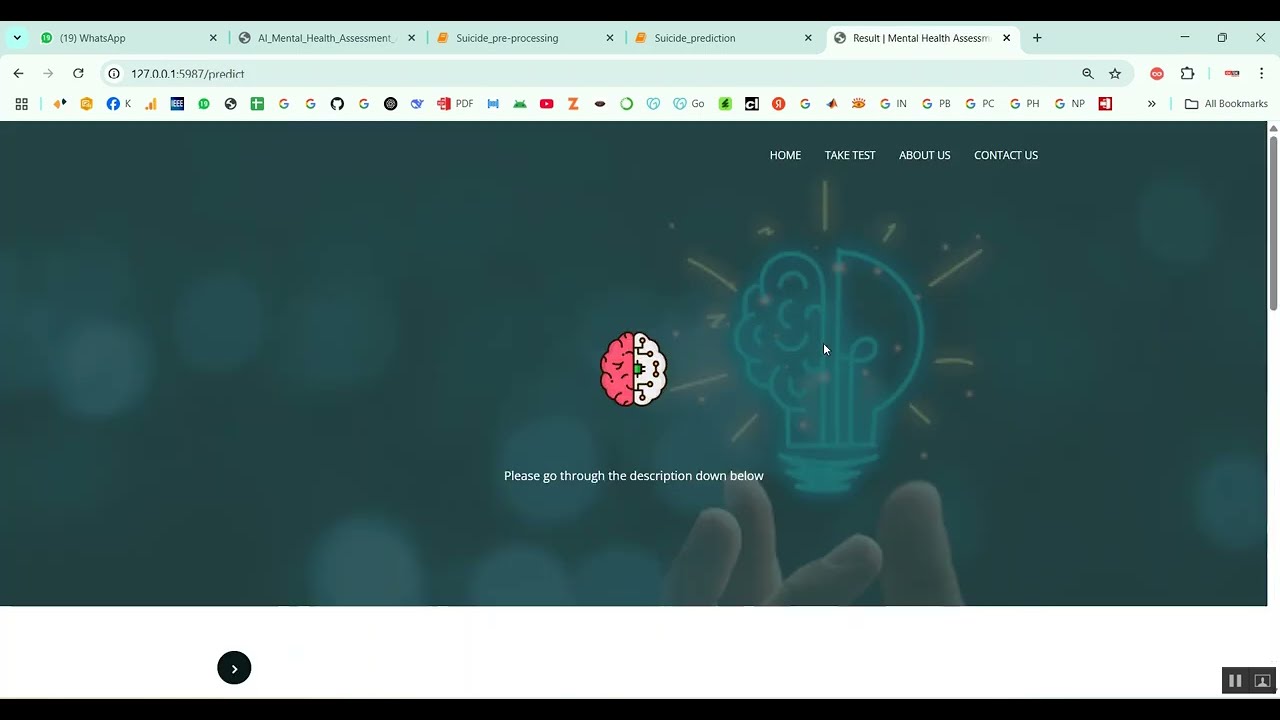Open the IEEE bookmark

177,104
